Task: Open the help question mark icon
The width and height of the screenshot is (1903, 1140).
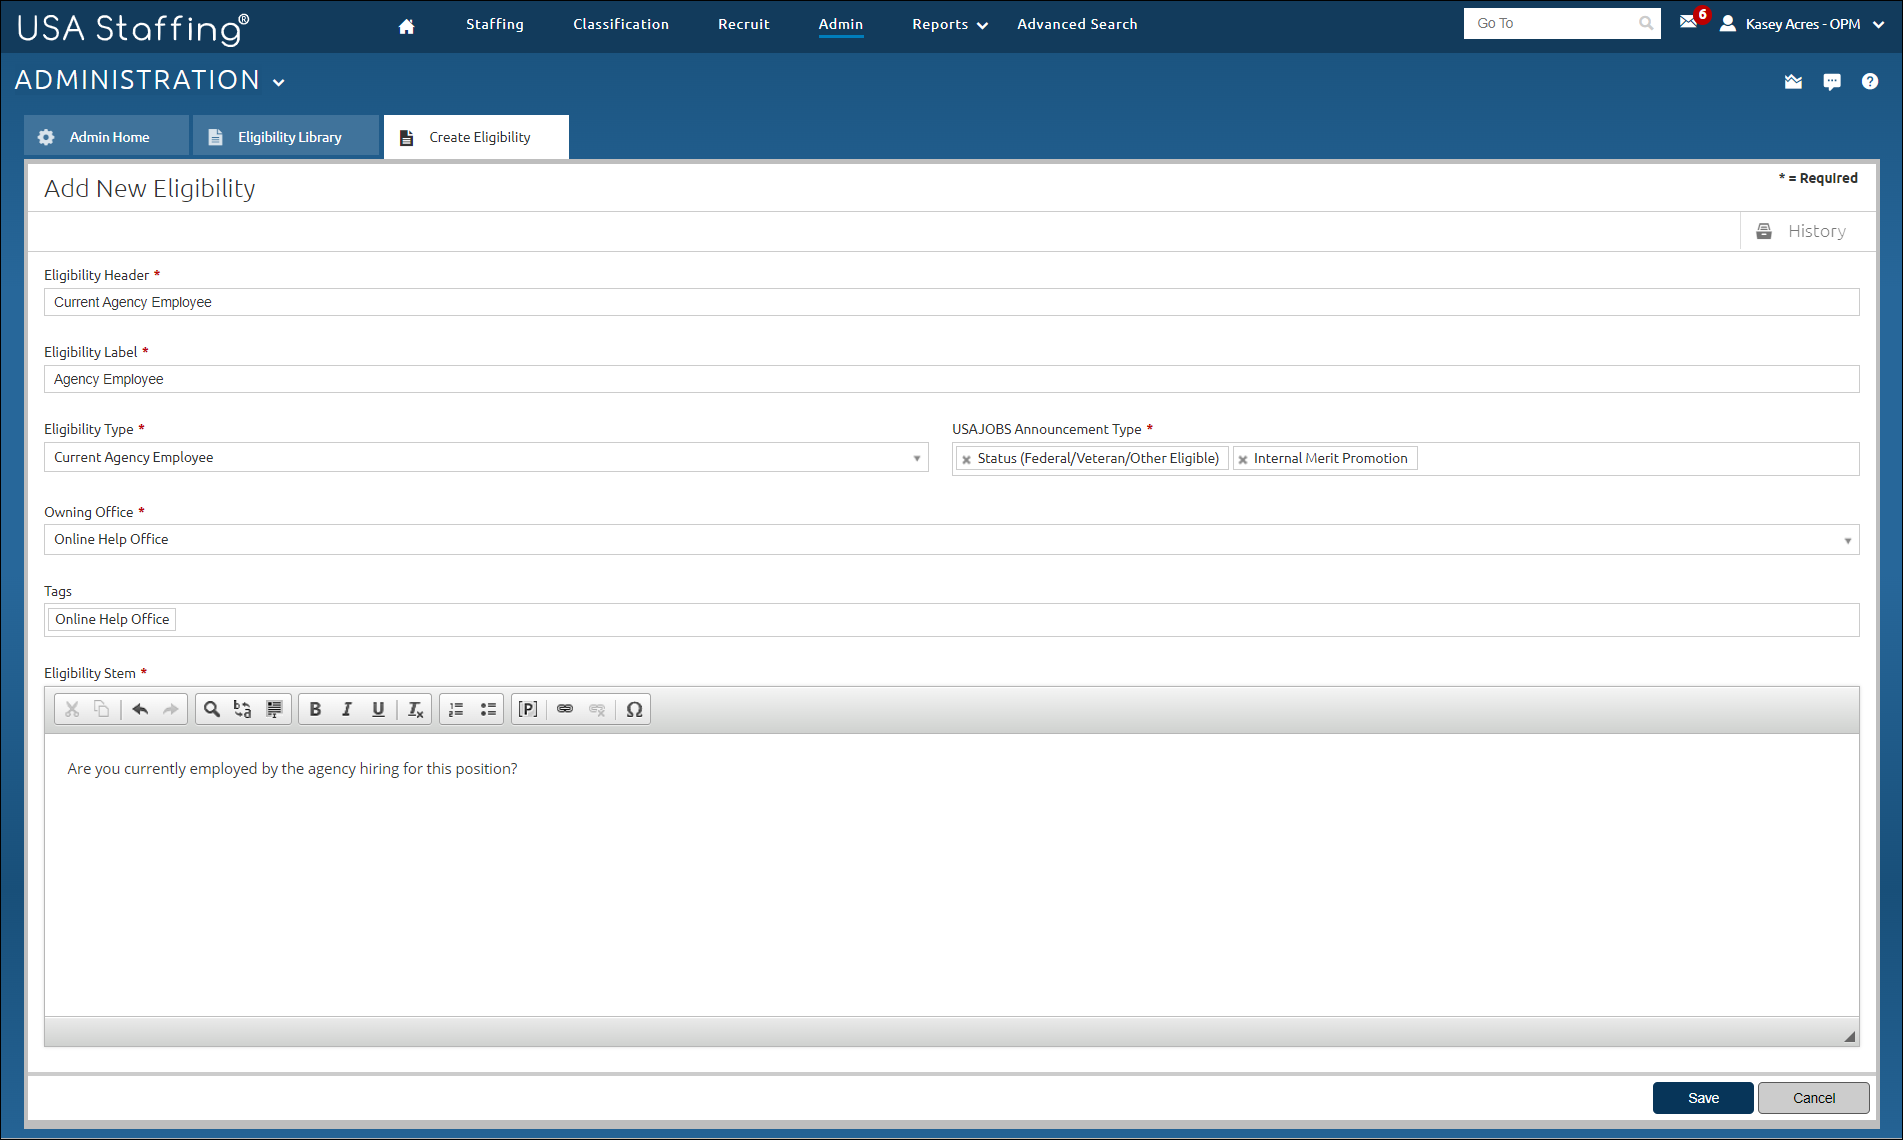Action: (1869, 82)
